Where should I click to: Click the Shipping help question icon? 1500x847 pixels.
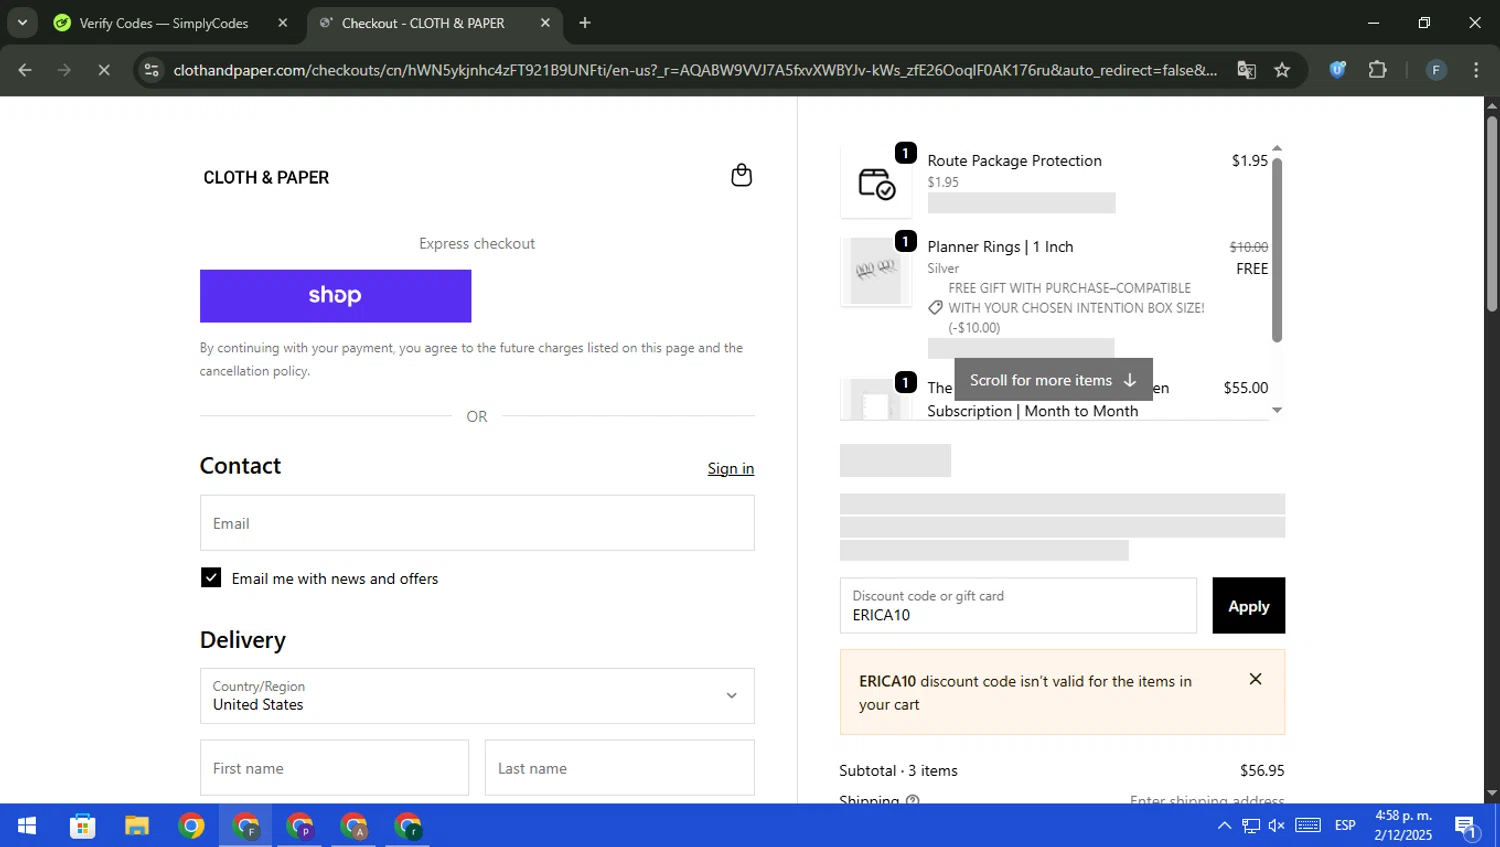tap(912, 800)
